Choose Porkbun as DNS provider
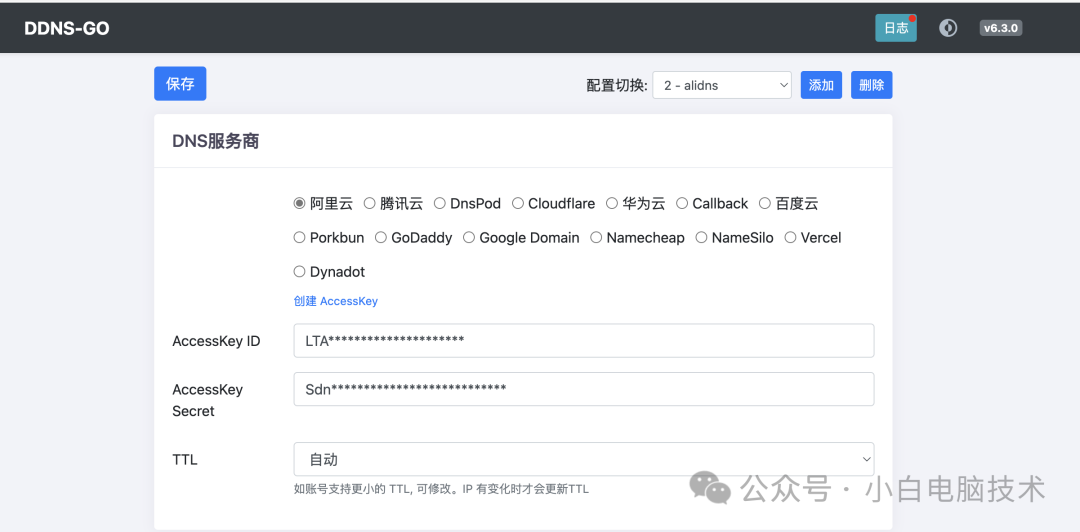1080x532 pixels. click(x=299, y=238)
